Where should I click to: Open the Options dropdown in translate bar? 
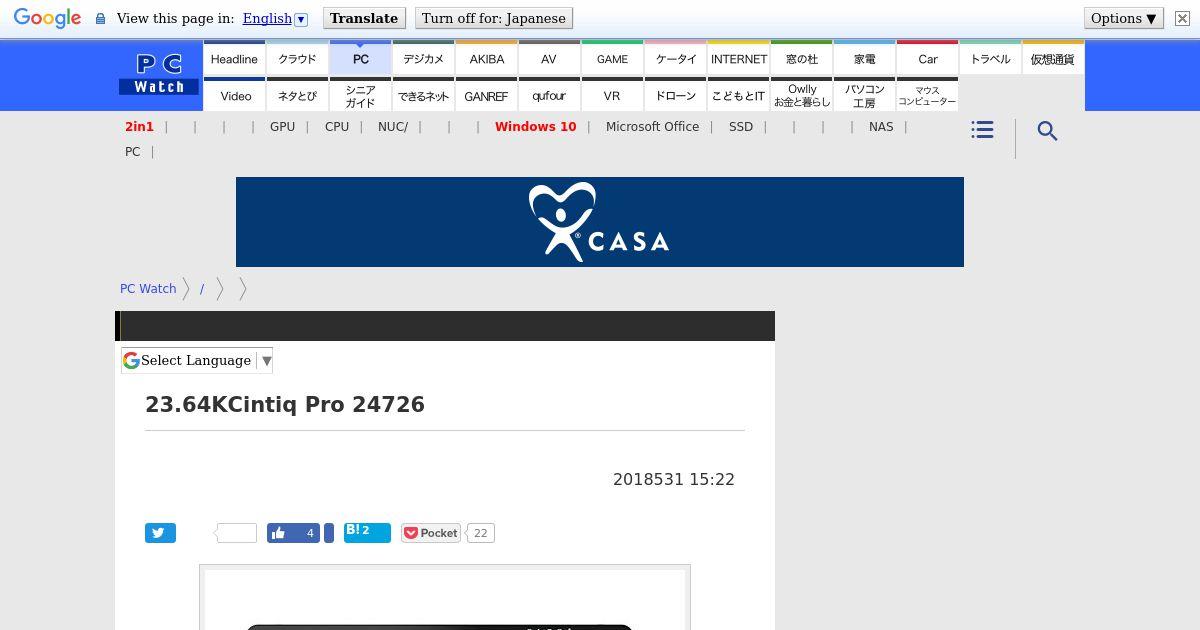coord(1123,18)
